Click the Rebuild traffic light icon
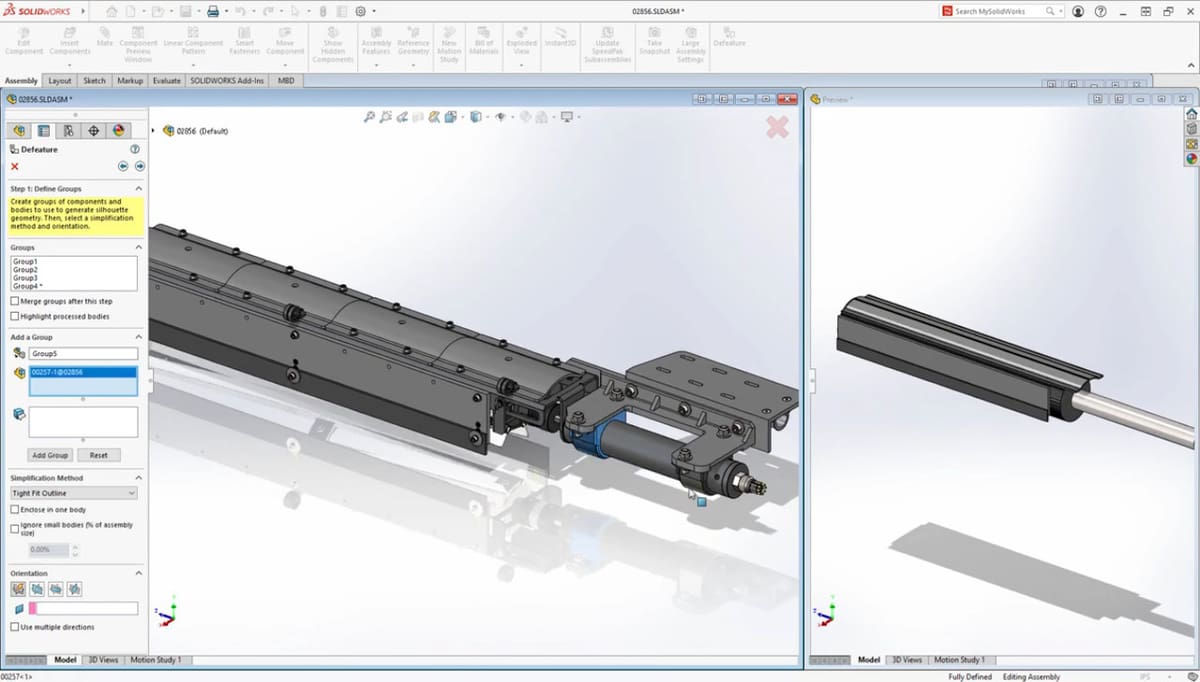Screen dimensions: 1200x682 [x=322, y=11]
